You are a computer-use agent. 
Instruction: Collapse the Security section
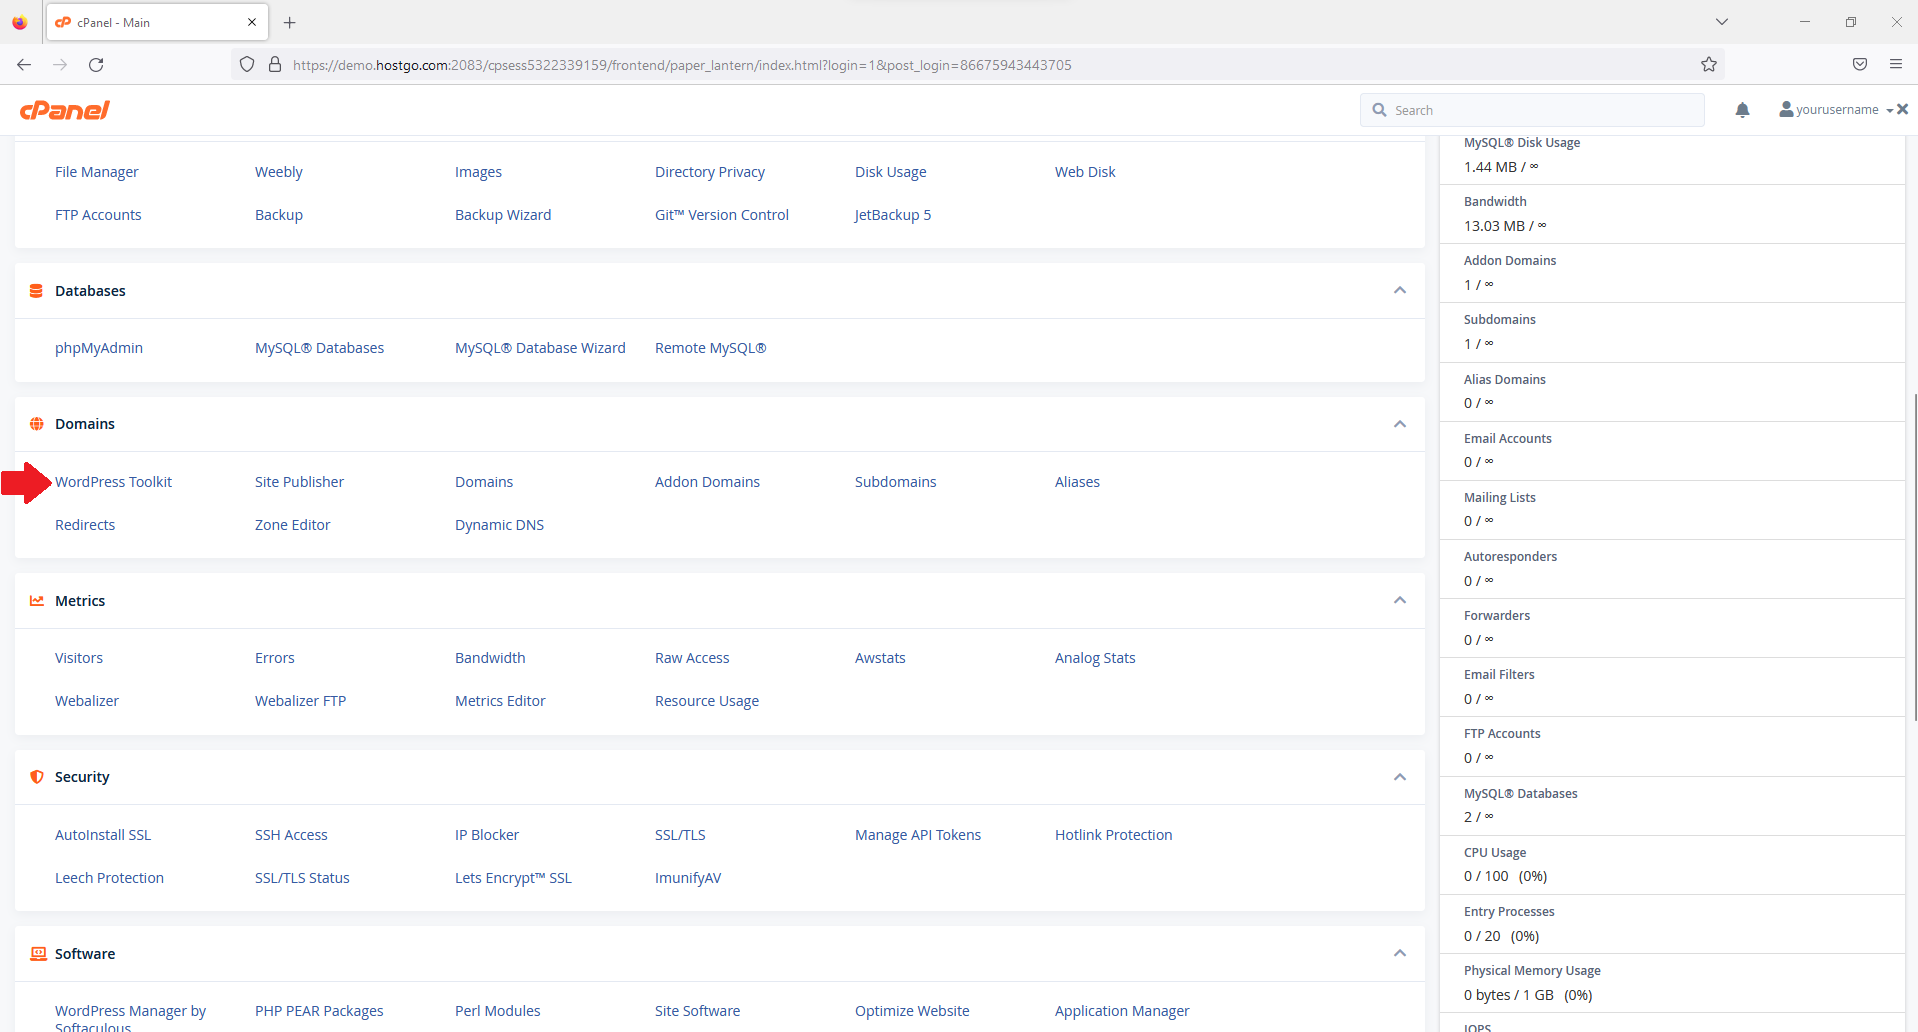tap(1399, 777)
